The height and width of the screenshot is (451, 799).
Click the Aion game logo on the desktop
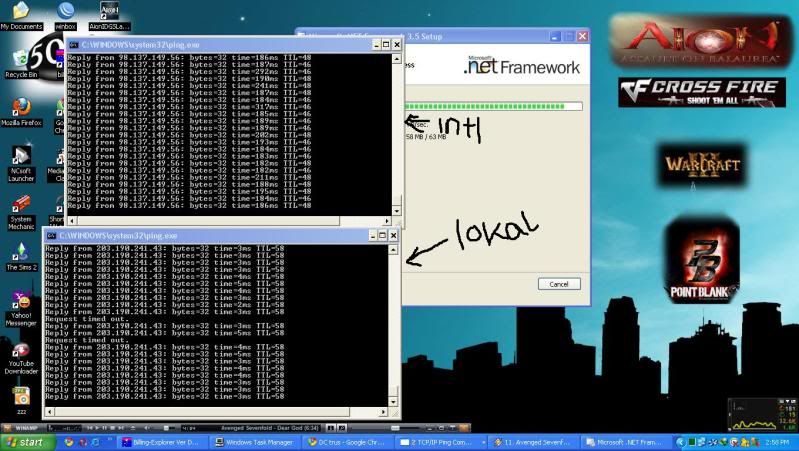(x=702, y=41)
